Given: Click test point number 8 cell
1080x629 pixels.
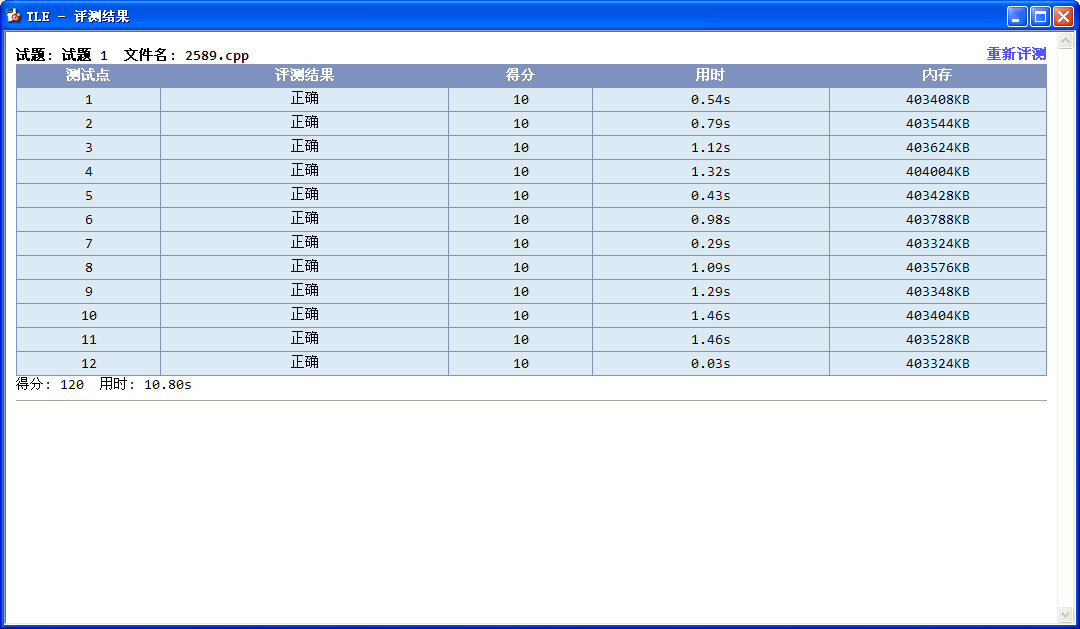Looking at the screenshot, I should (88, 268).
